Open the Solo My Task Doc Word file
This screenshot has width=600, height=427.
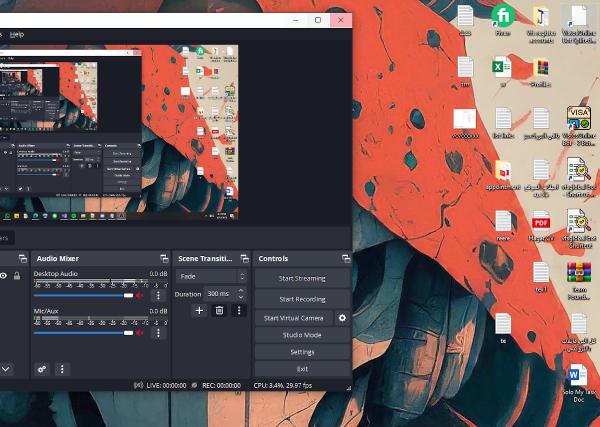[x=577, y=383]
